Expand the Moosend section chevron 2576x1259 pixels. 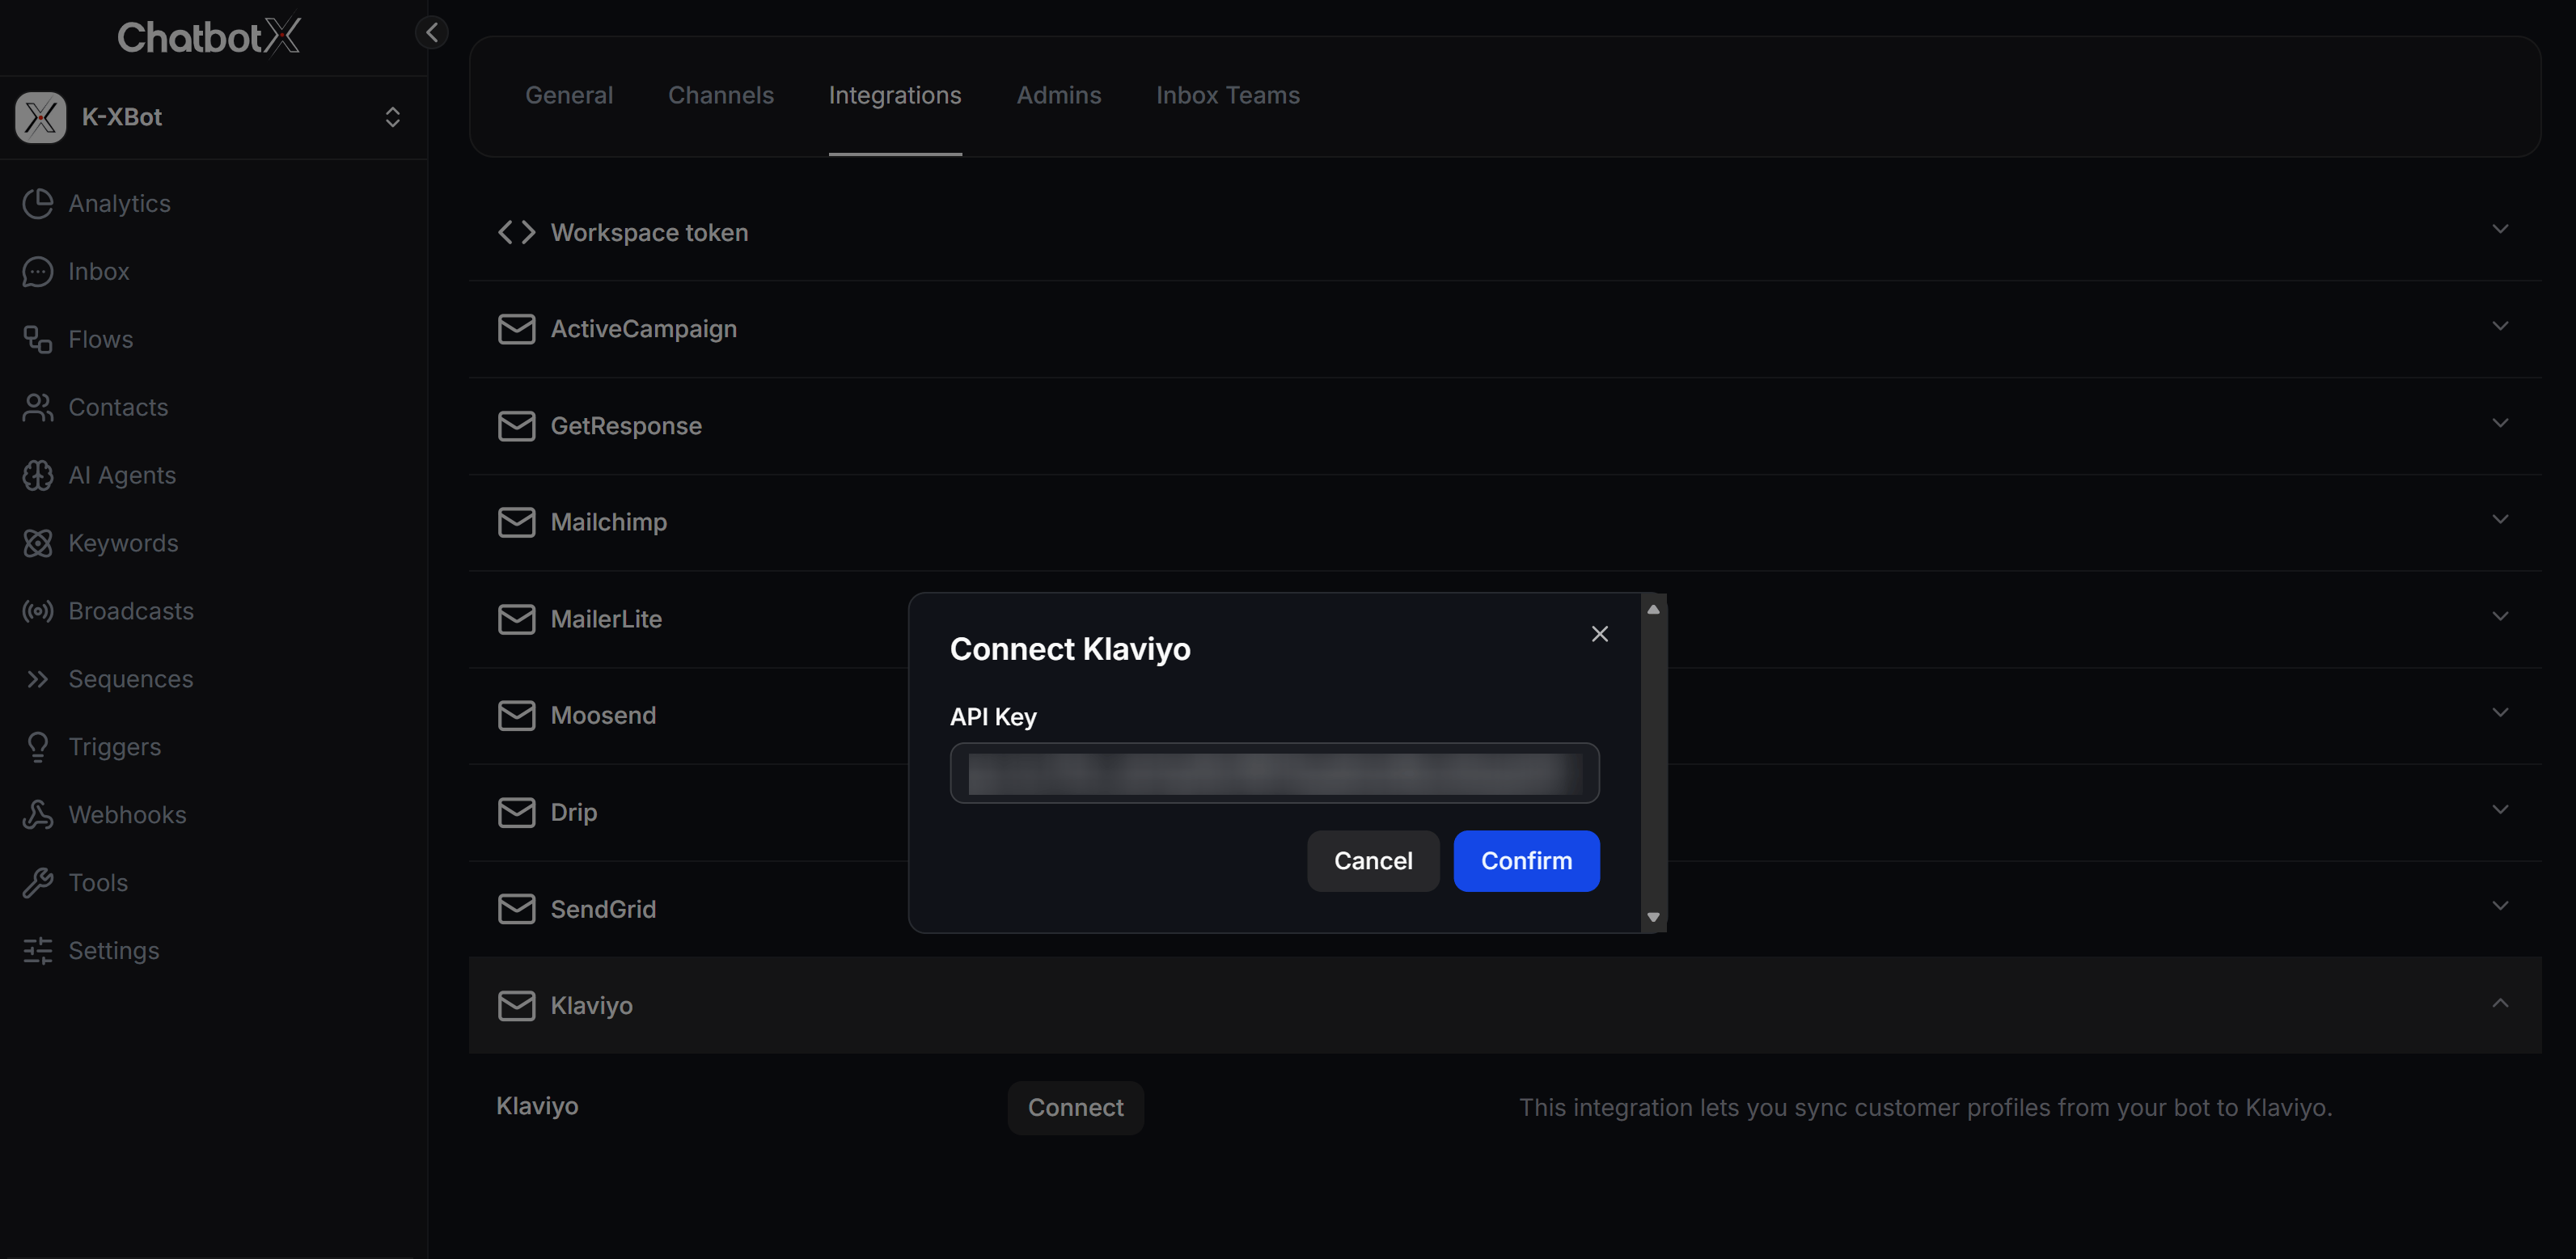[2500, 713]
